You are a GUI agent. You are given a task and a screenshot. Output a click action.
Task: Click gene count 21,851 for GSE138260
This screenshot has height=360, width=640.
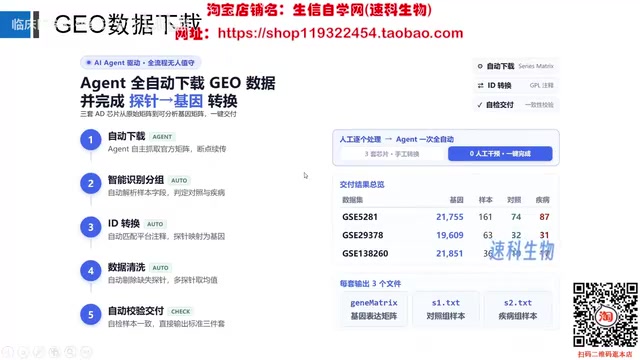pos(449,253)
